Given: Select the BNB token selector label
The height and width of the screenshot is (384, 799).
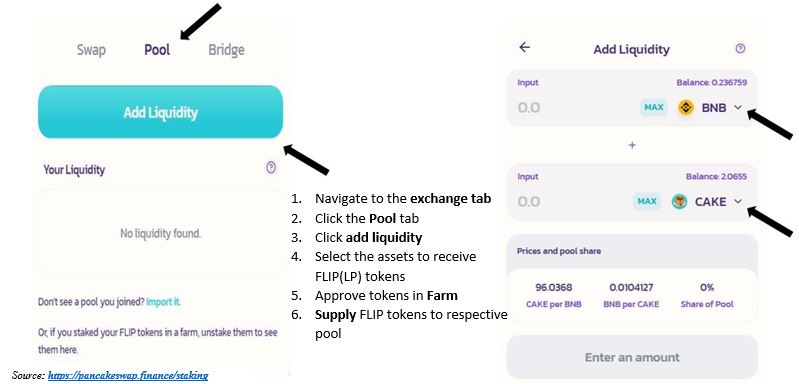Looking at the screenshot, I should pos(714,107).
